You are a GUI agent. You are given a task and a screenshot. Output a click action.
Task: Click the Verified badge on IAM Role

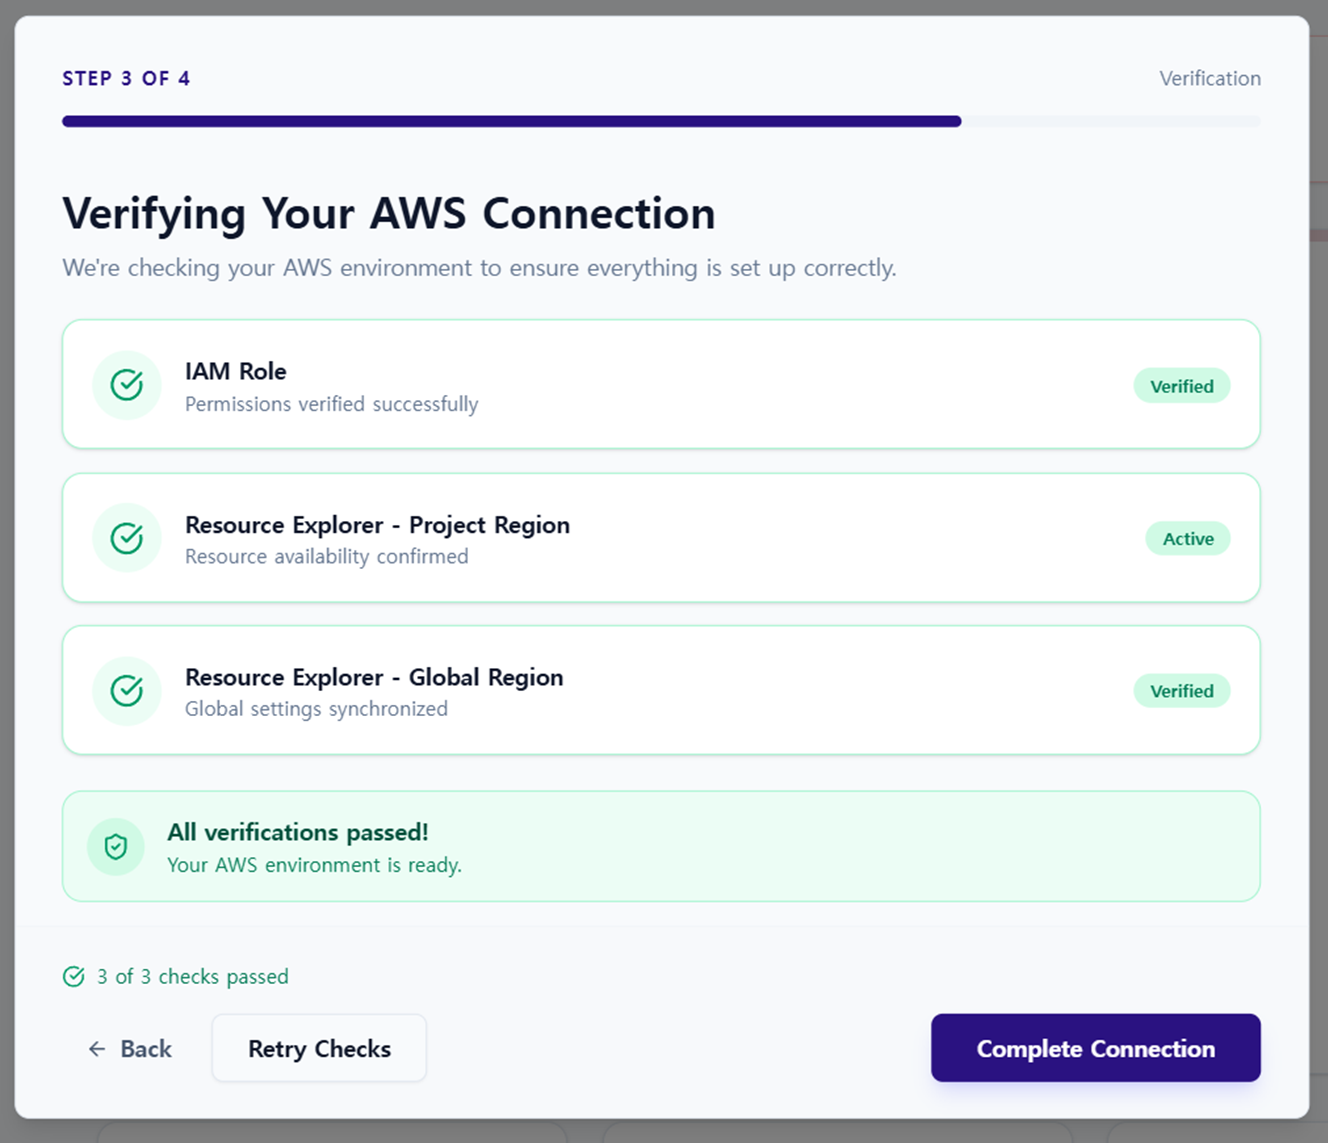[x=1181, y=386]
